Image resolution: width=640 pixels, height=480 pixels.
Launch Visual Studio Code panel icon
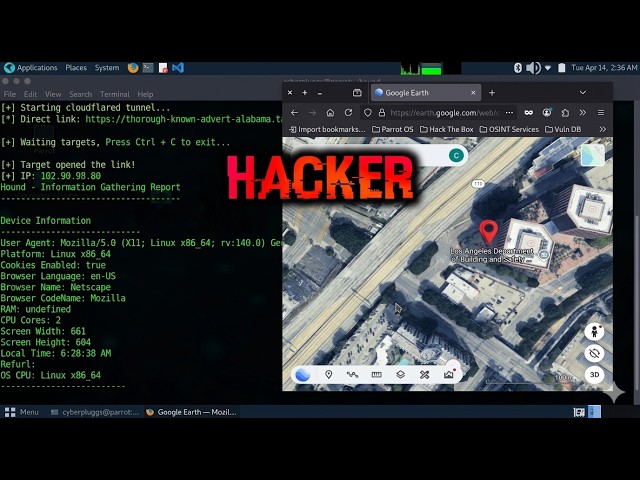[x=178, y=68]
